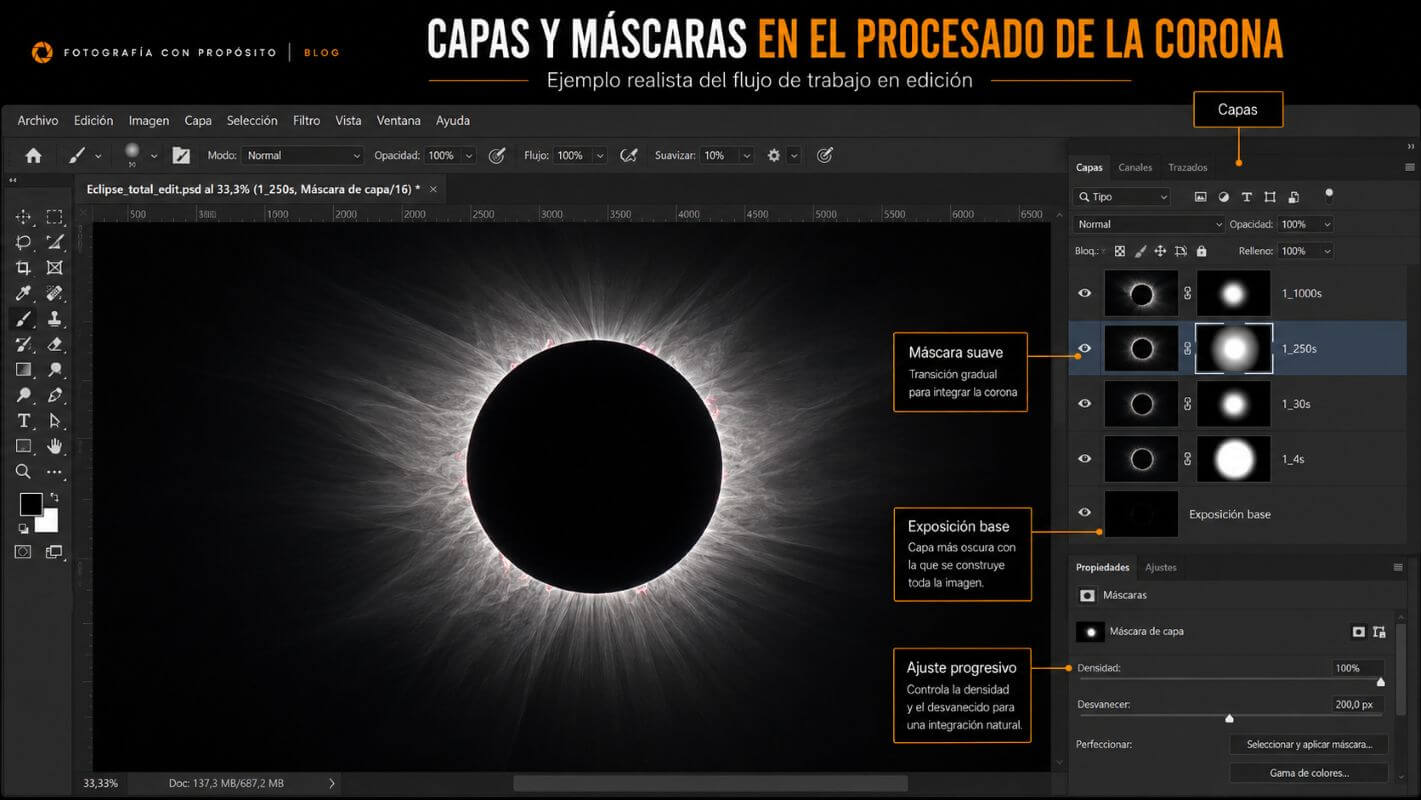Open the Relleno percentage dropdown

(x=1326, y=251)
